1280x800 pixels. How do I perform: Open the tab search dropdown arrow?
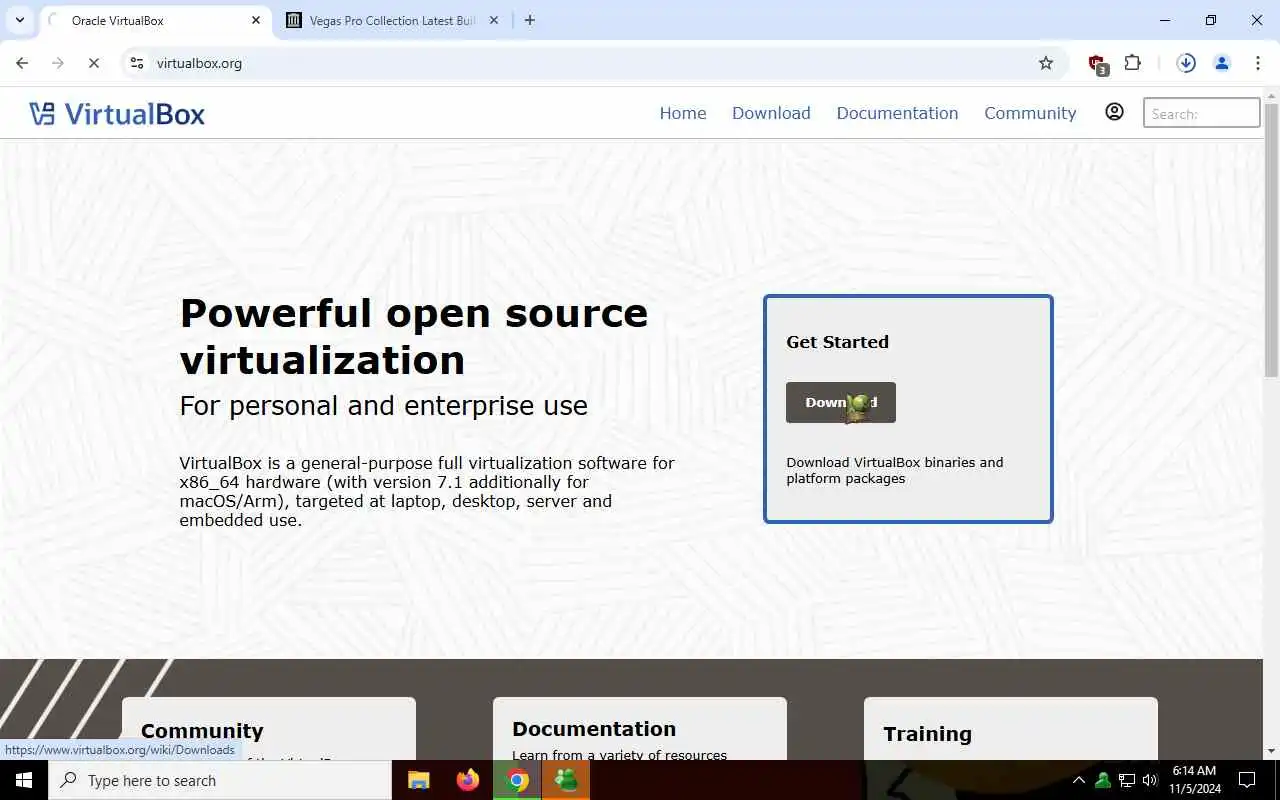[x=19, y=20]
